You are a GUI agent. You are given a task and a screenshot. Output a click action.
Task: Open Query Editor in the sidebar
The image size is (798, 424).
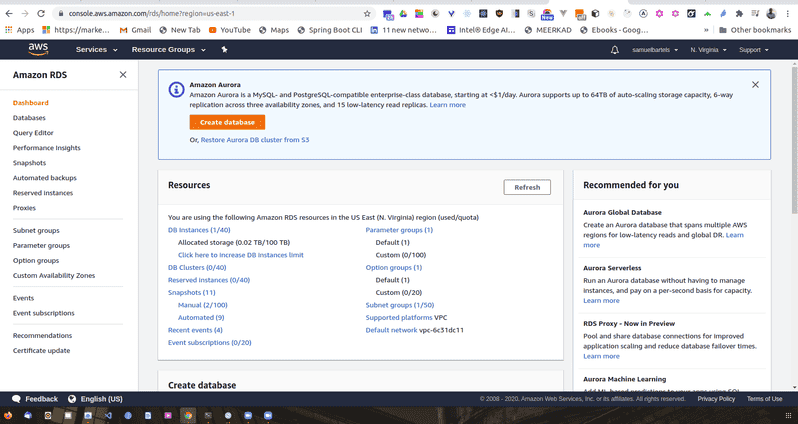tap(33, 133)
